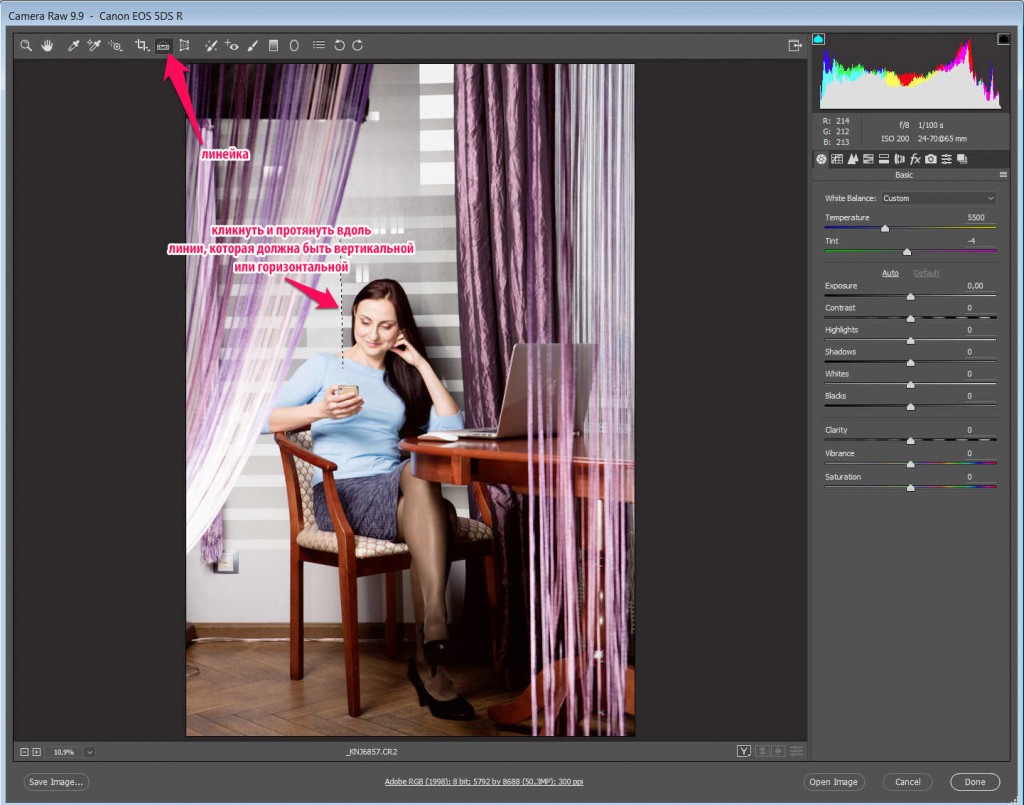Screen dimensions: 1024x805
Task: Select the Crop tool
Action: [x=142, y=46]
